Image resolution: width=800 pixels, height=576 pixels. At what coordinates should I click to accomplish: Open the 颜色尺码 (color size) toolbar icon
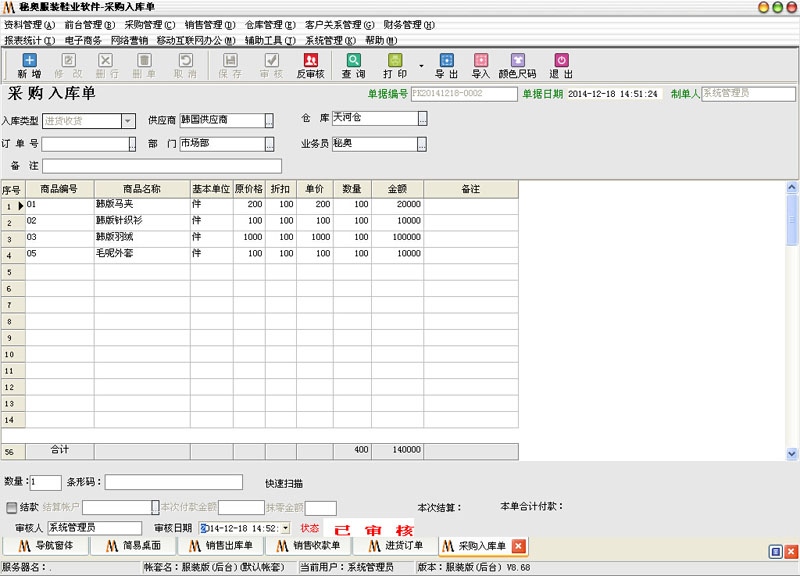517,65
